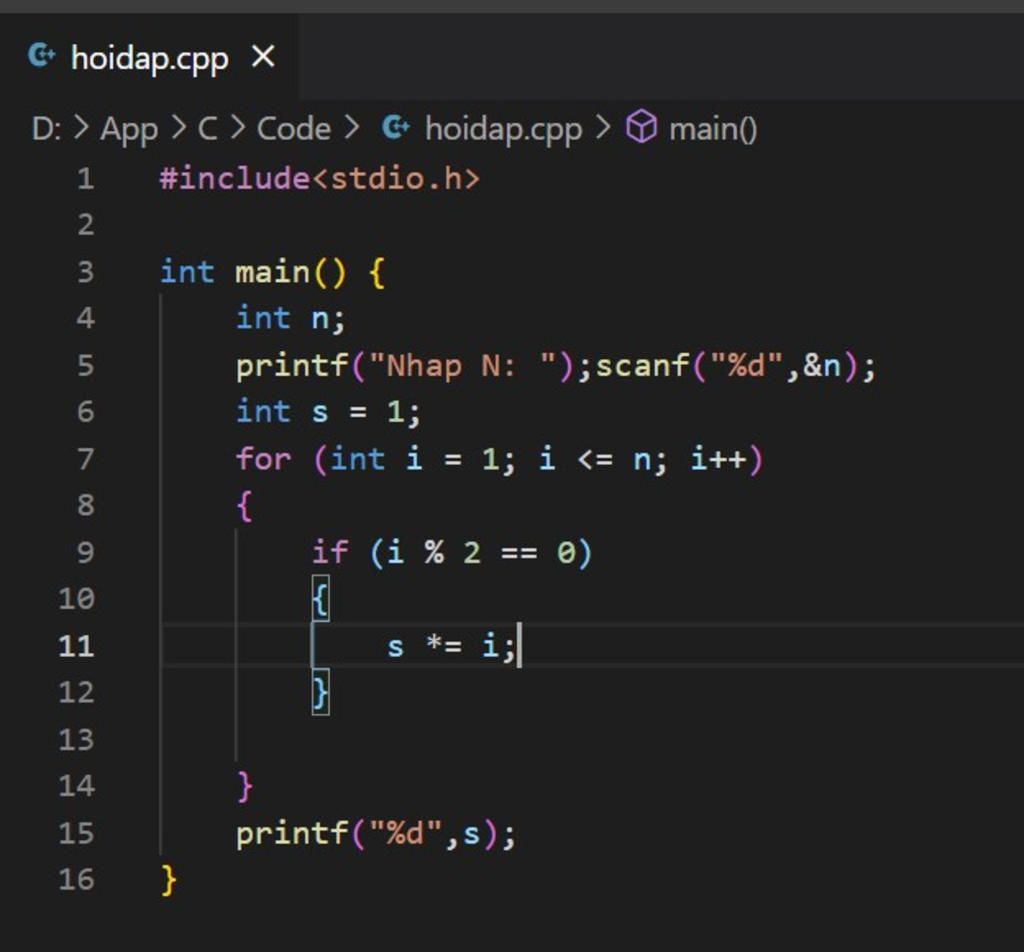
Task: Open the Code breadcrumb folder
Action: coord(294,129)
